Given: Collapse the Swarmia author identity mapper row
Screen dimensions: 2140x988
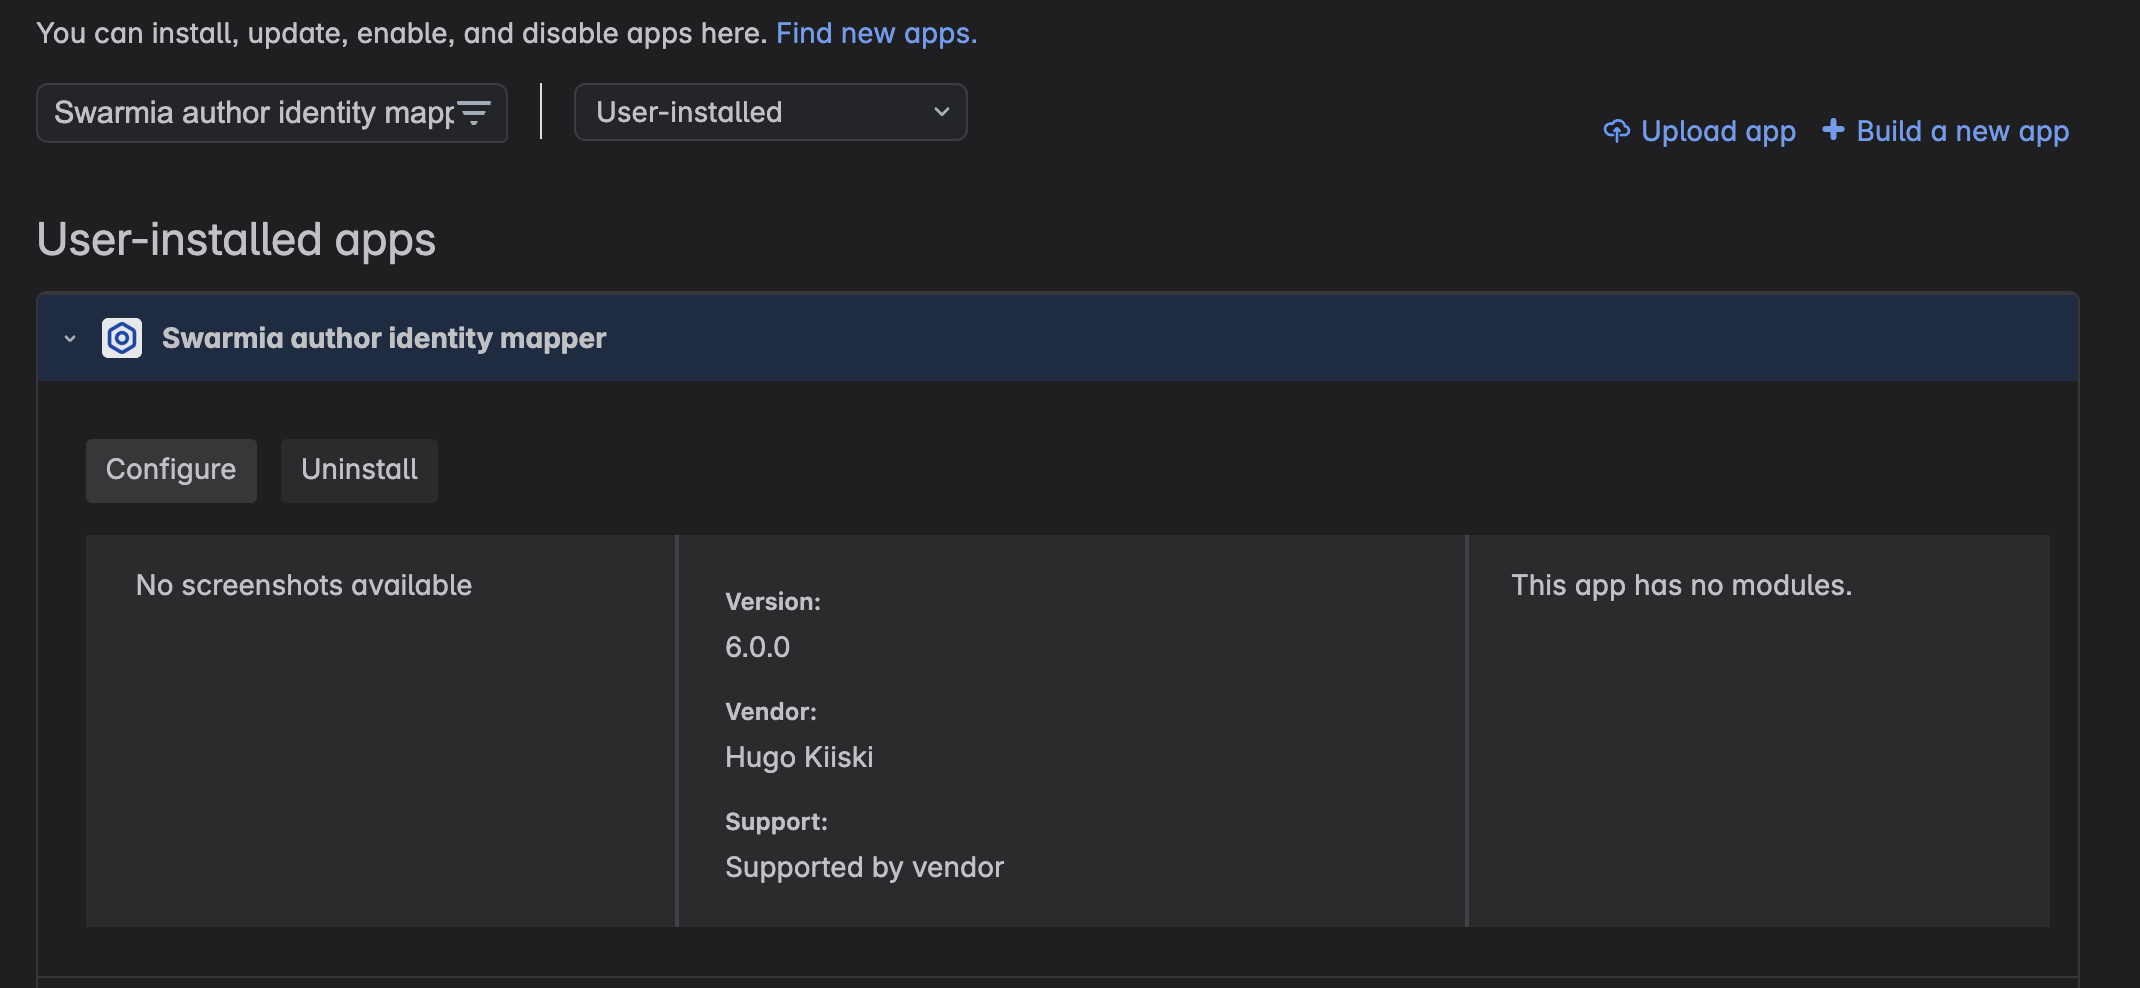Looking at the screenshot, I should [70, 339].
